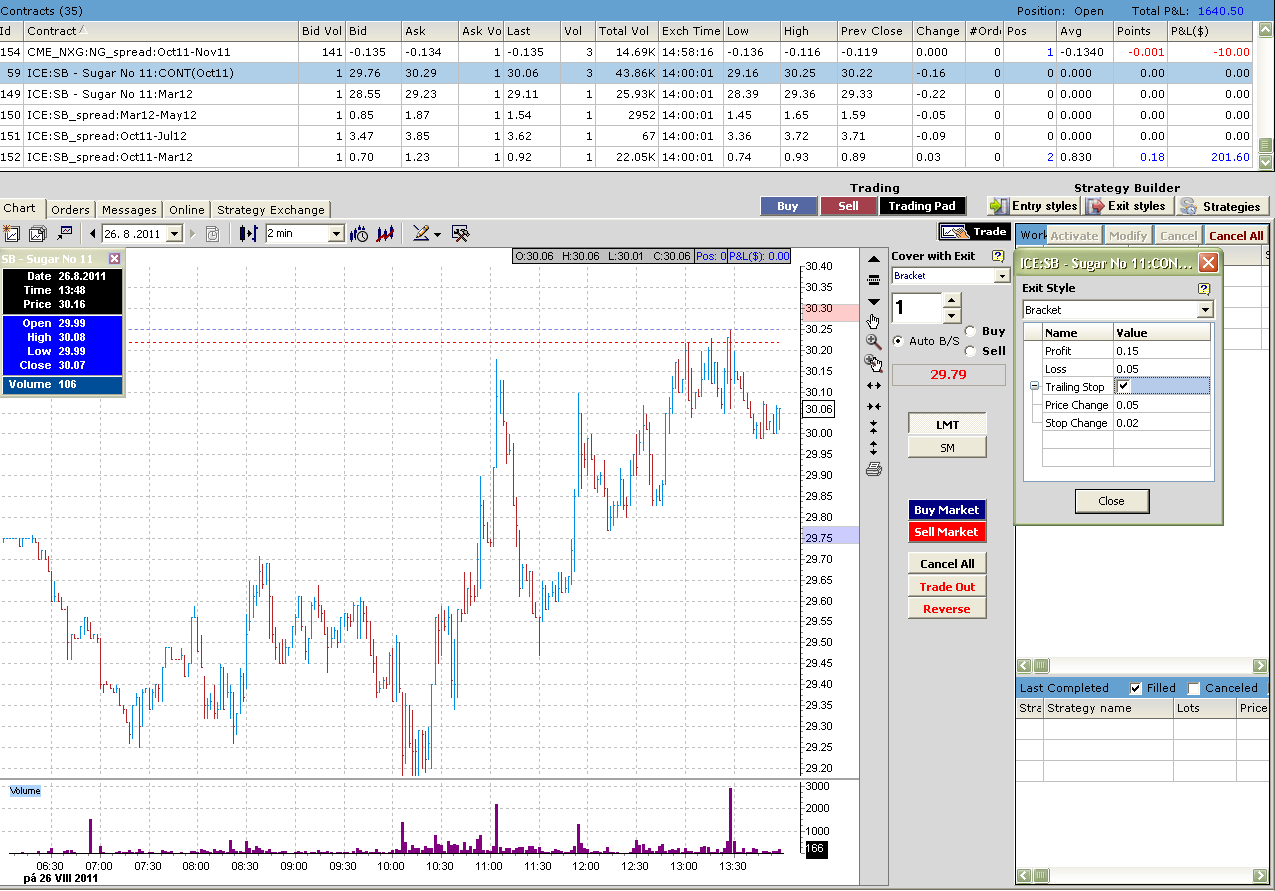Toggle the Trailing Stop checkbox

click(x=1124, y=387)
